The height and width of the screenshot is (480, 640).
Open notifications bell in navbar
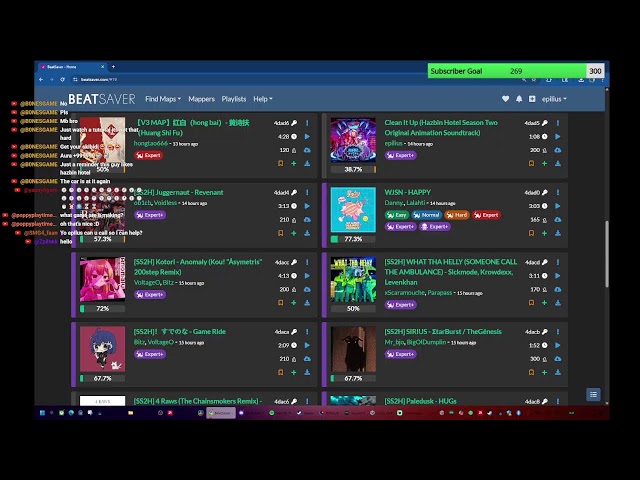(x=519, y=99)
